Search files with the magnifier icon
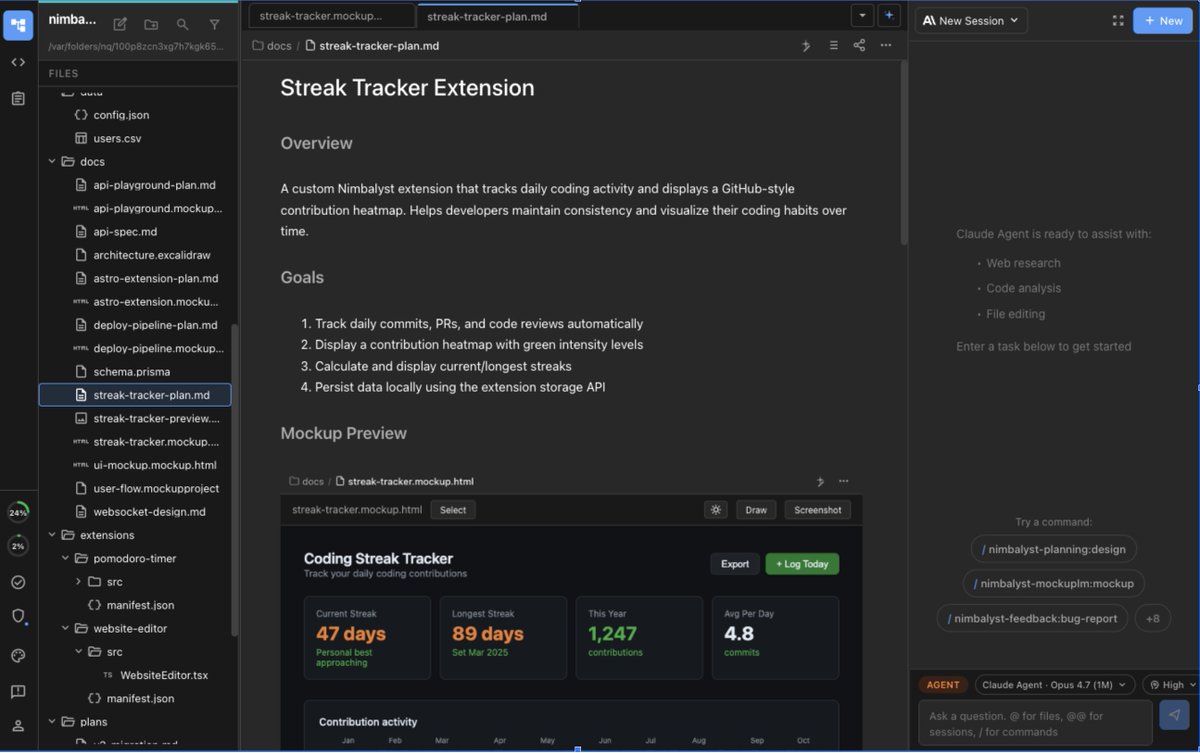The height and width of the screenshot is (753, 1200). coord(182,24)
